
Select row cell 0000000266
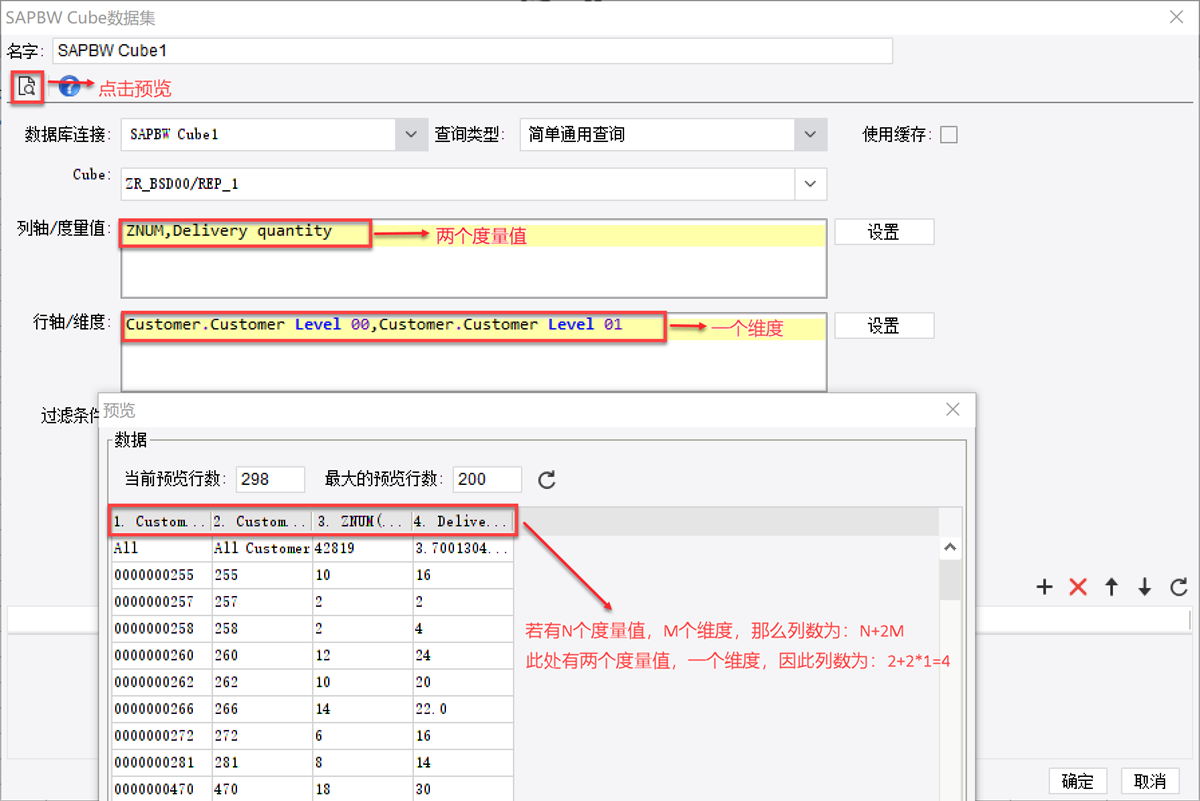[x=161, y=709]
